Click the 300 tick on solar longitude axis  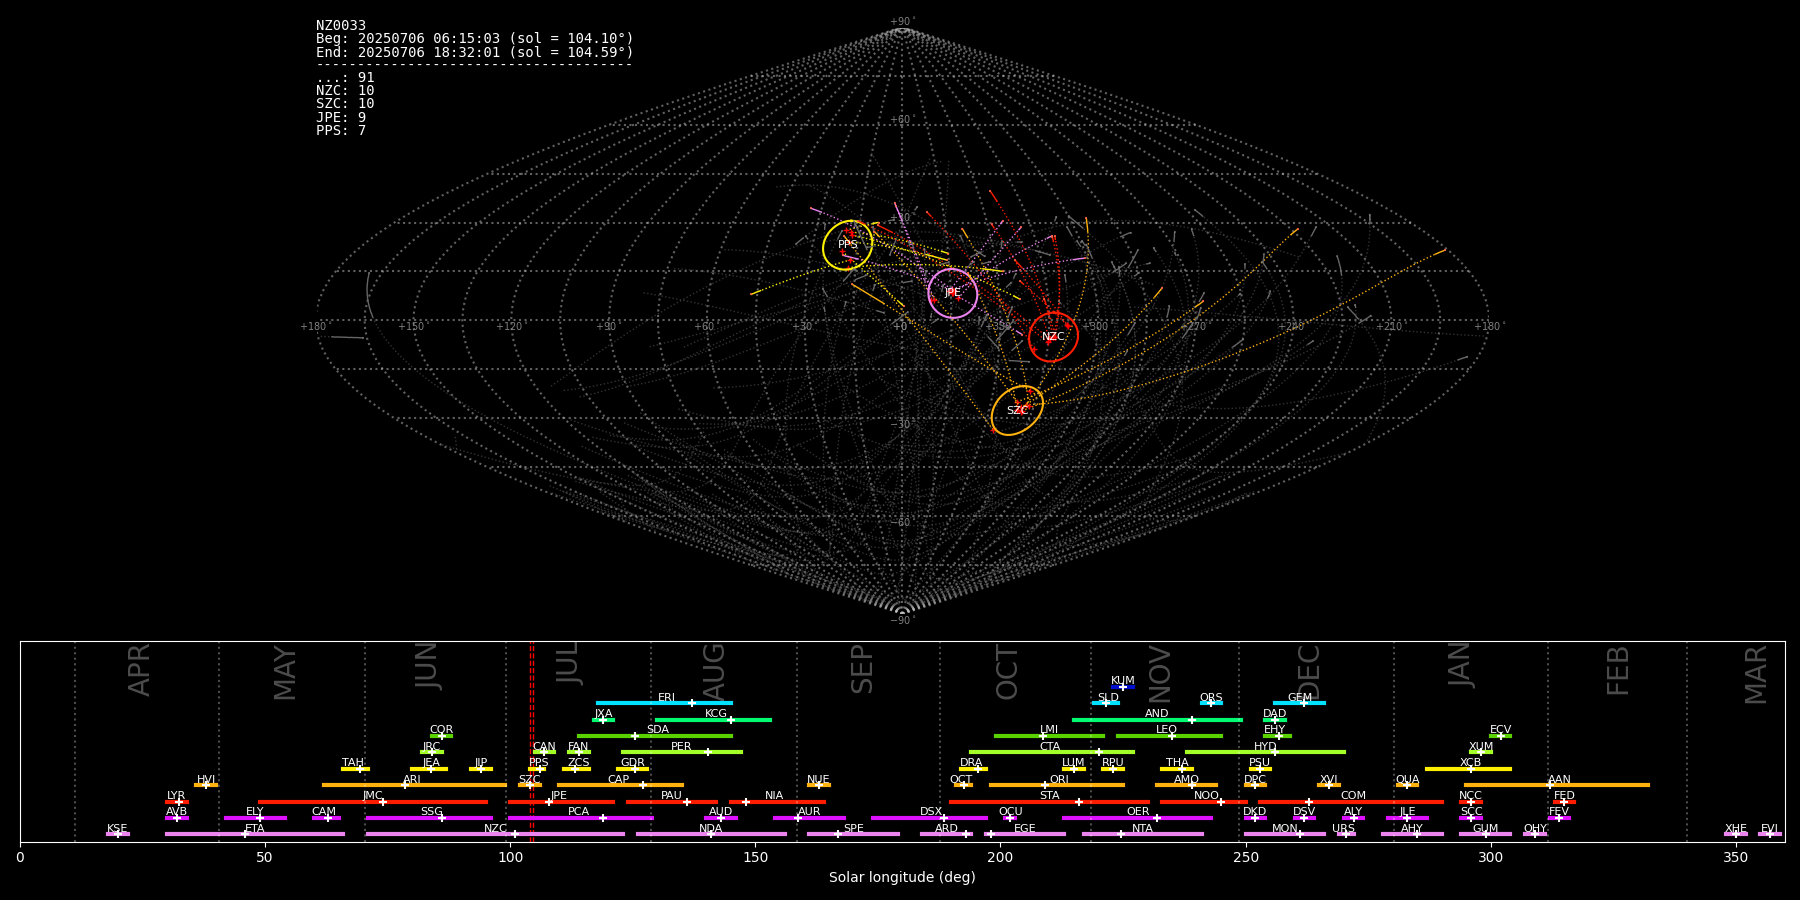tap(1490, 857)
